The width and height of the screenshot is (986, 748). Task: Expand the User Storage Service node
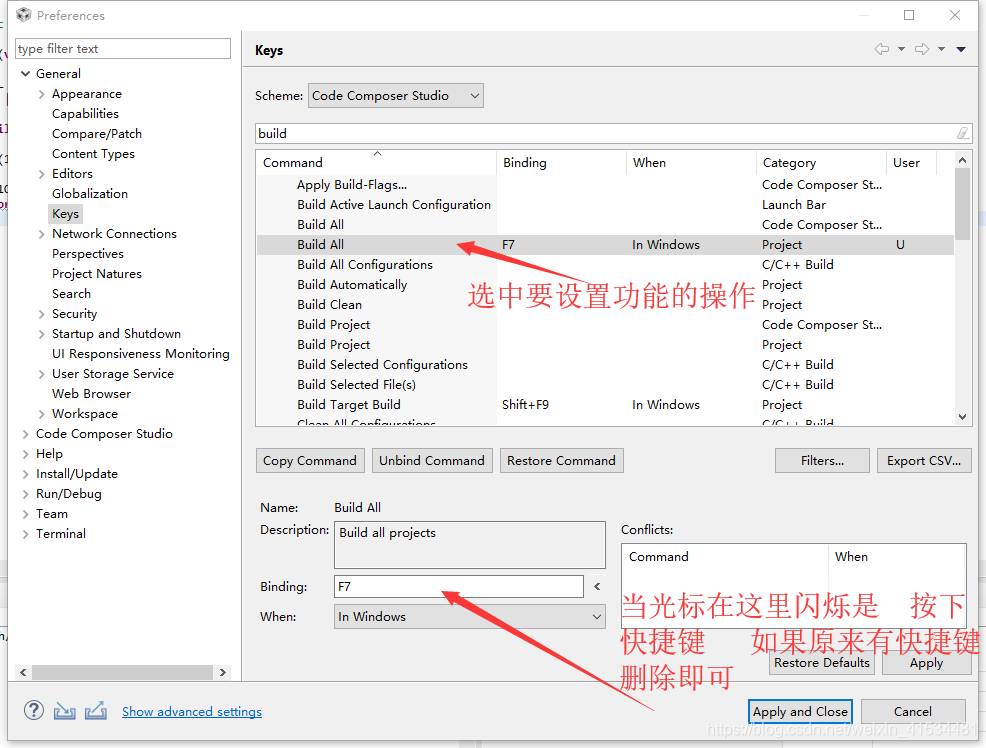click(42, 375)
